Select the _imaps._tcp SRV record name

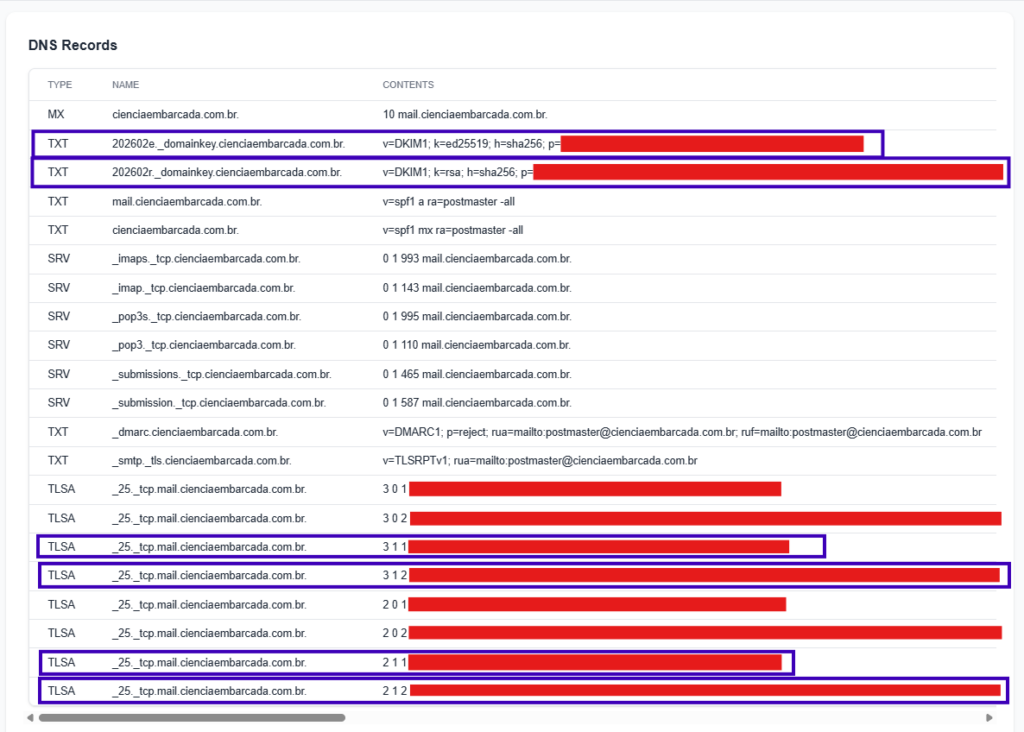tap(206, 259)
